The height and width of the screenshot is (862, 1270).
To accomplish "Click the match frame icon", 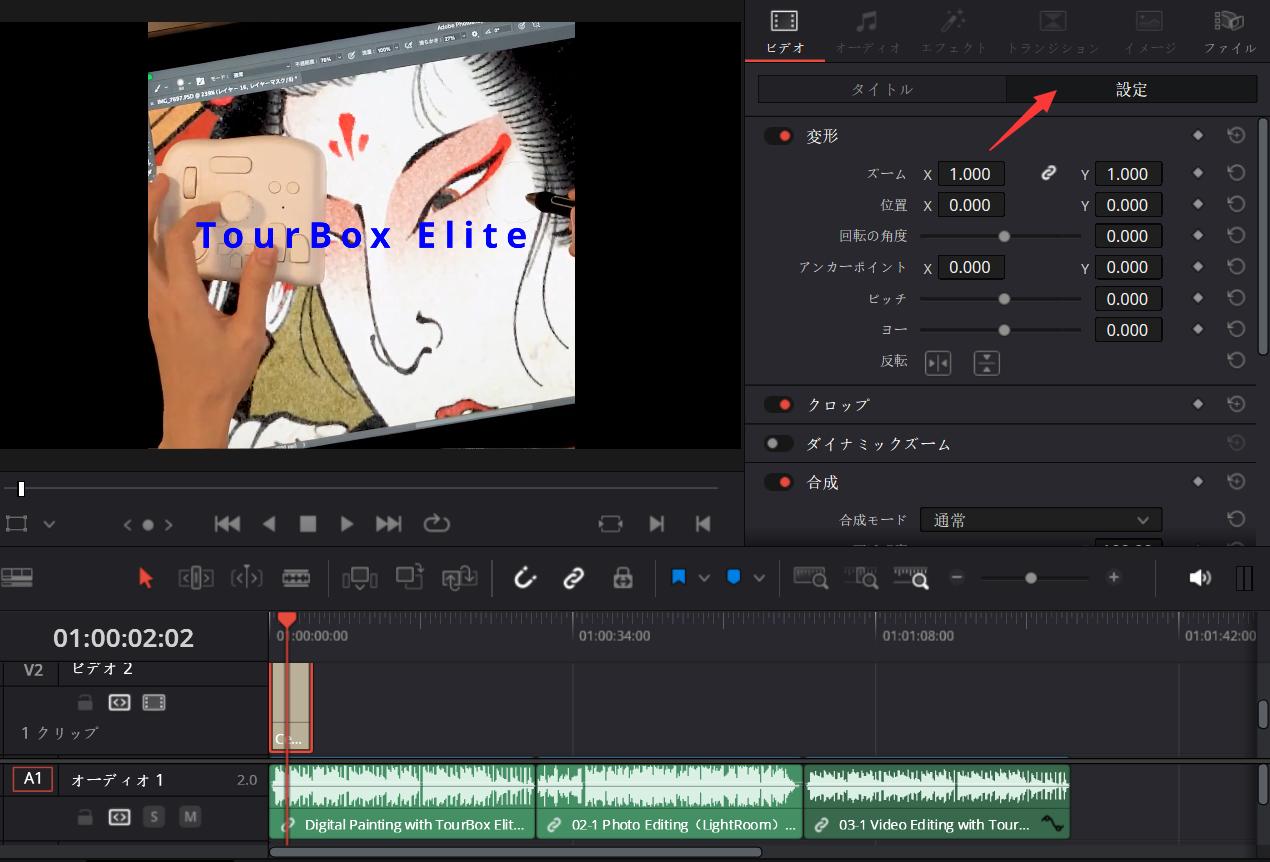I will pos(611,524).
